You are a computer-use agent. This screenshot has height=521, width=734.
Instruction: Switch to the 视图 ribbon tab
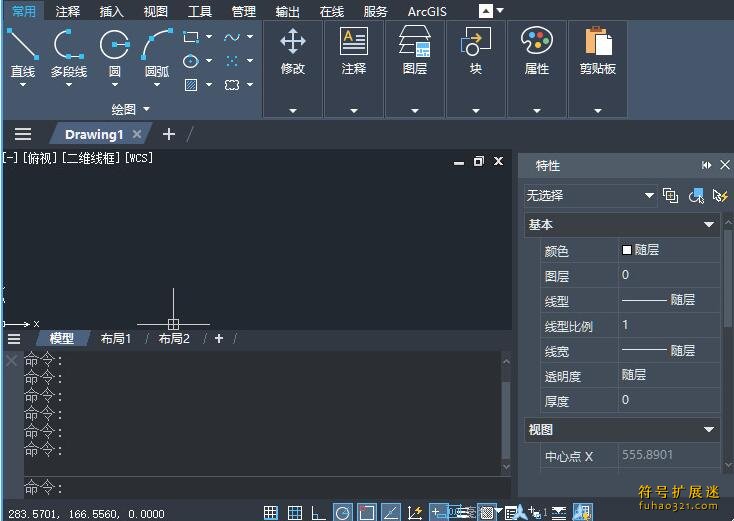tap(155, 11)
